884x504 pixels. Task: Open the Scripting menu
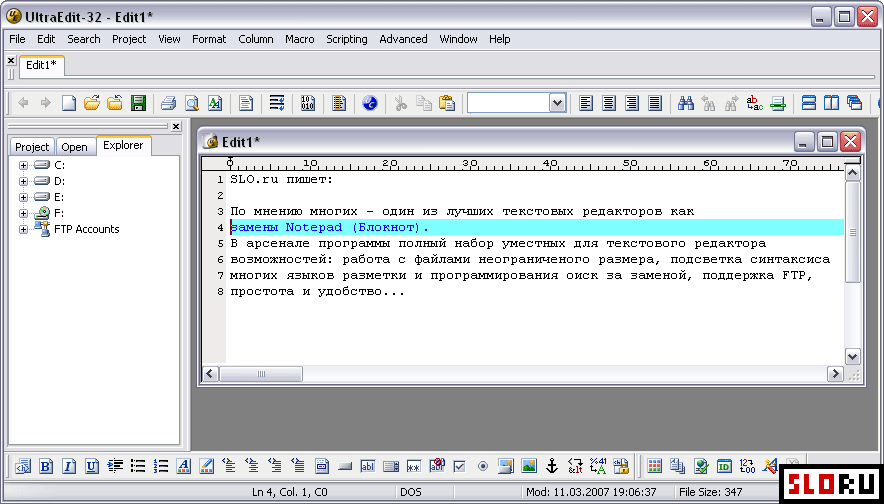(x=347, y=39)
